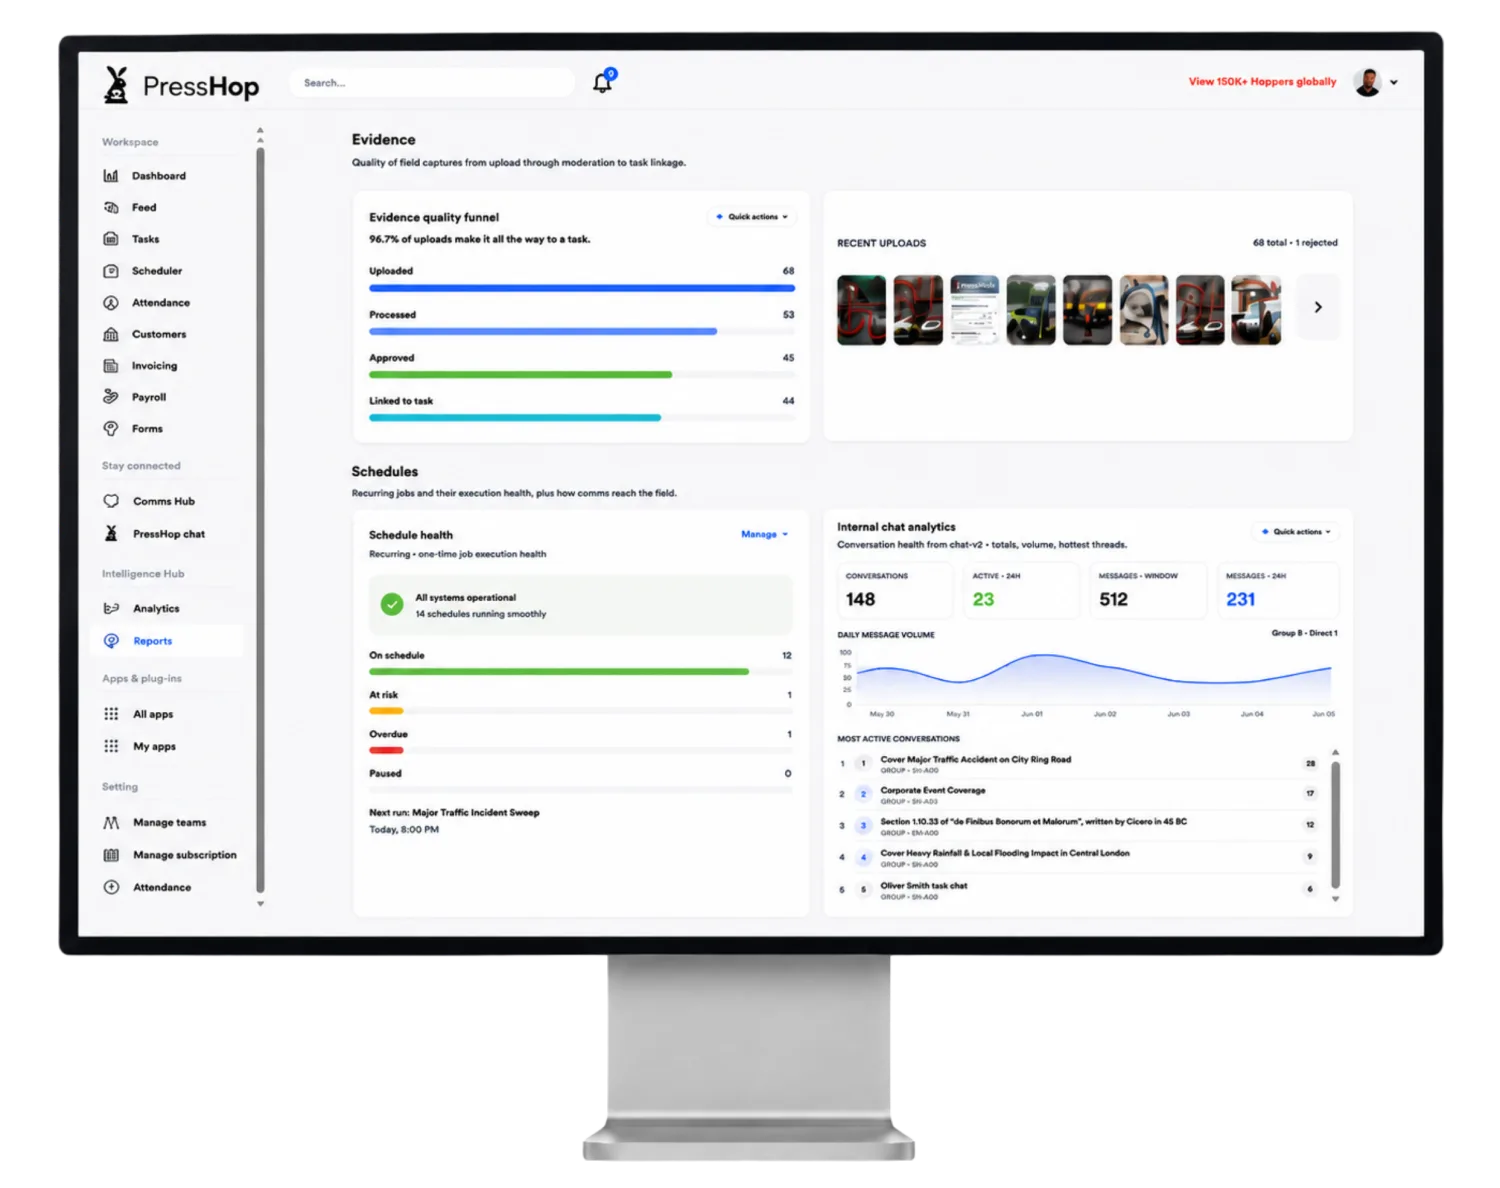Expand the user profile dropdown arrow

[x=1394, y=83]
